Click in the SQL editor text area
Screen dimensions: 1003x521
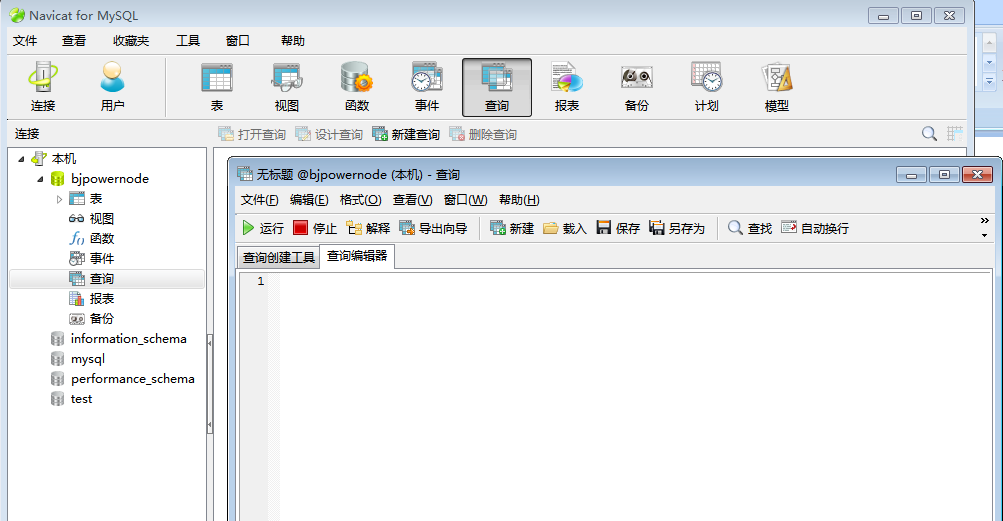pyautogui.click(x=633, y=395)
